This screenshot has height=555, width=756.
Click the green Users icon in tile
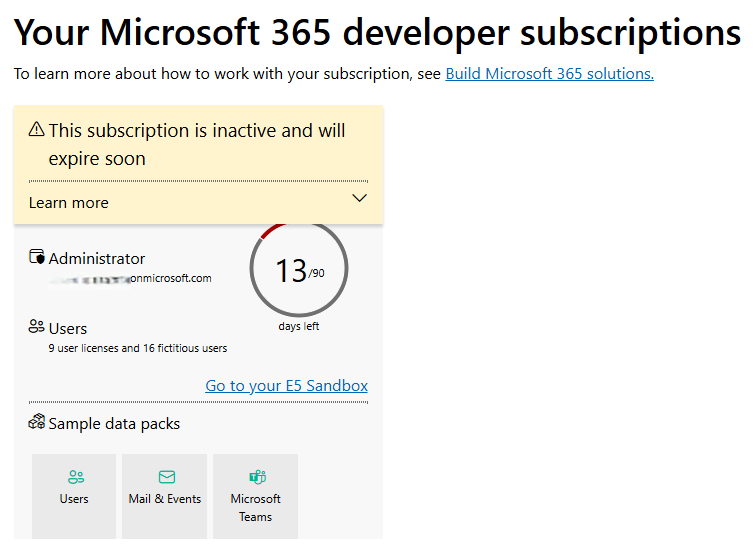pyautogui.click(x=76, y=477)
